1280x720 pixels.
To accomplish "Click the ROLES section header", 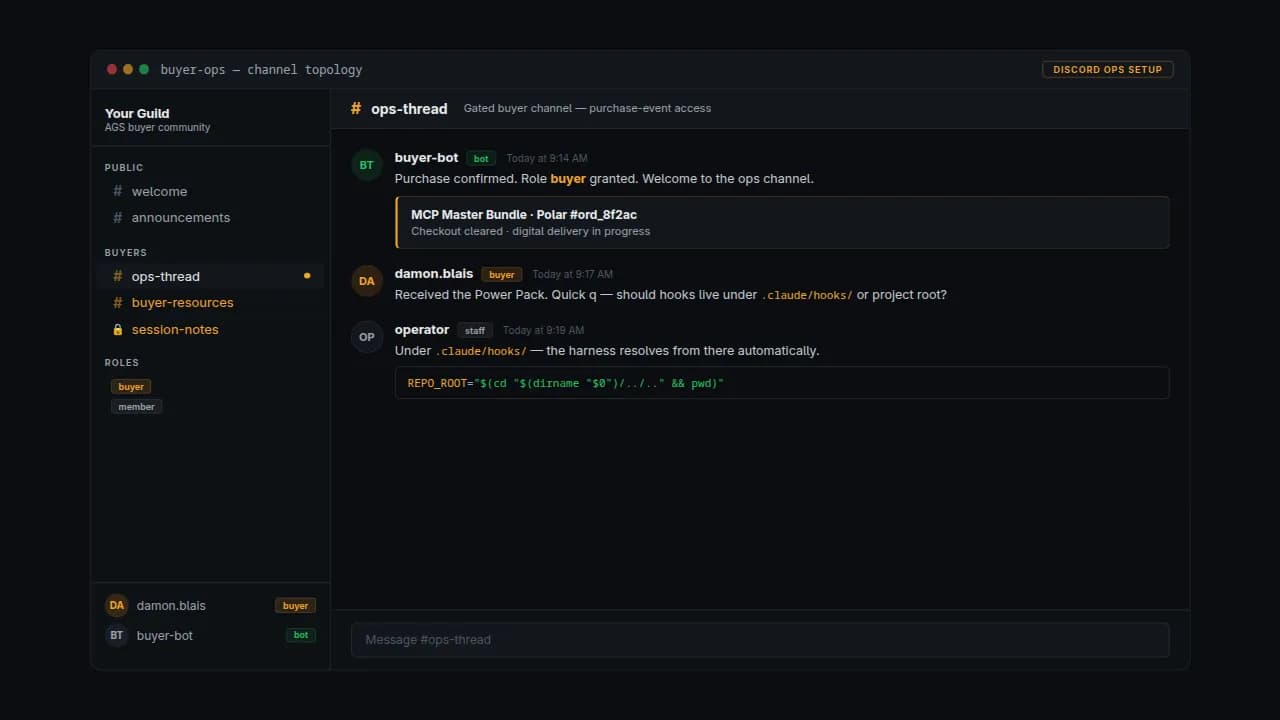I will point(122,363).
